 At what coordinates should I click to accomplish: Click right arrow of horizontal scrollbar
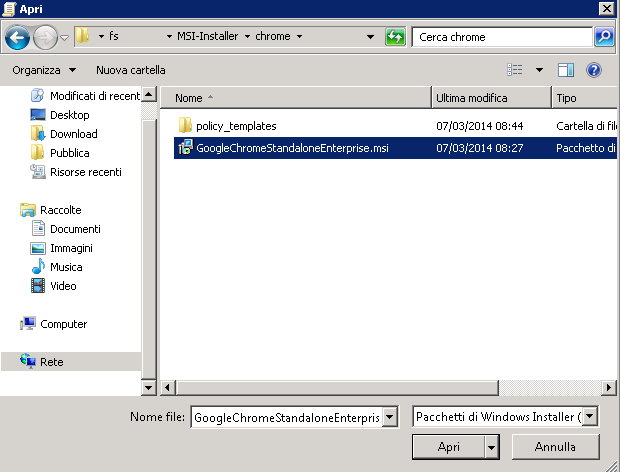[x=609, y=387]
